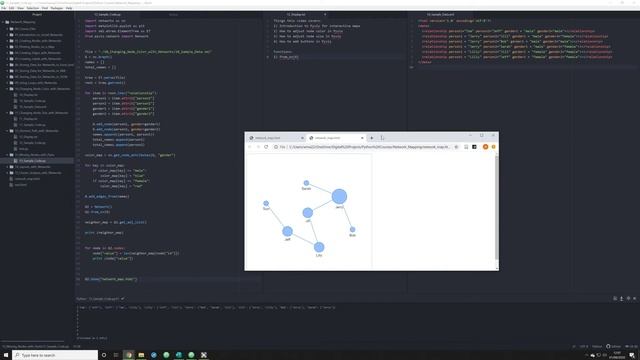The width and height of the screenshot is (640, 360).
Task: Click the UTF-8 encoding selector
Action: coord(584,346)
